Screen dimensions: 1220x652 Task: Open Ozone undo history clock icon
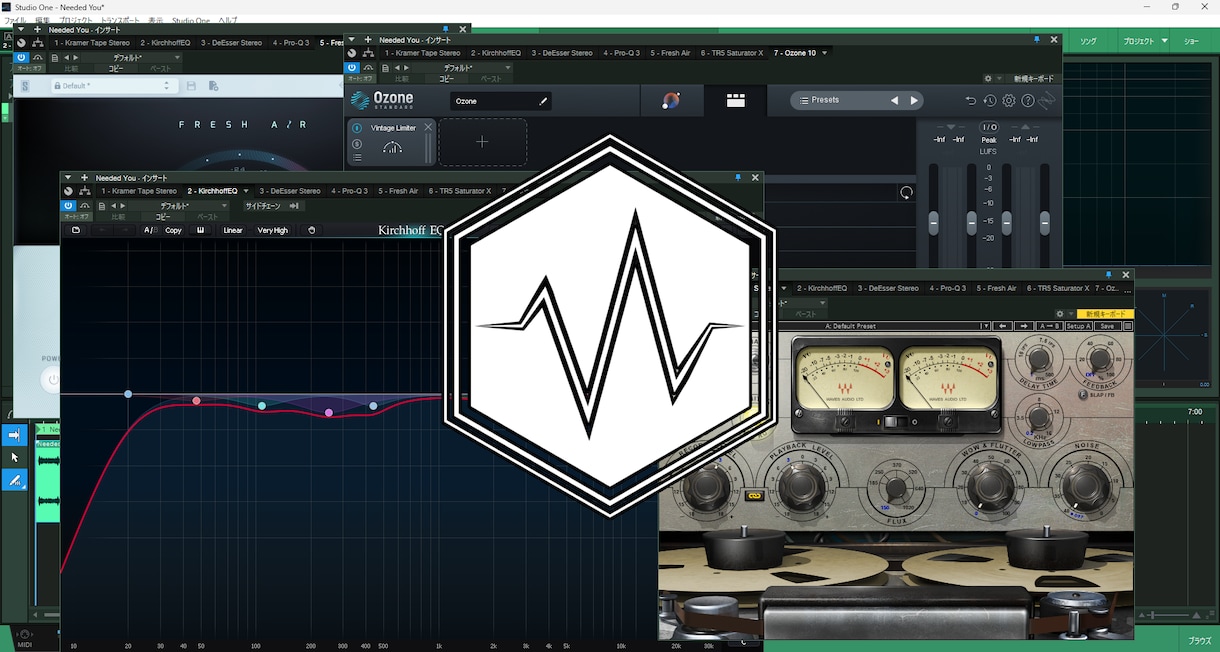tap(989, 101)
